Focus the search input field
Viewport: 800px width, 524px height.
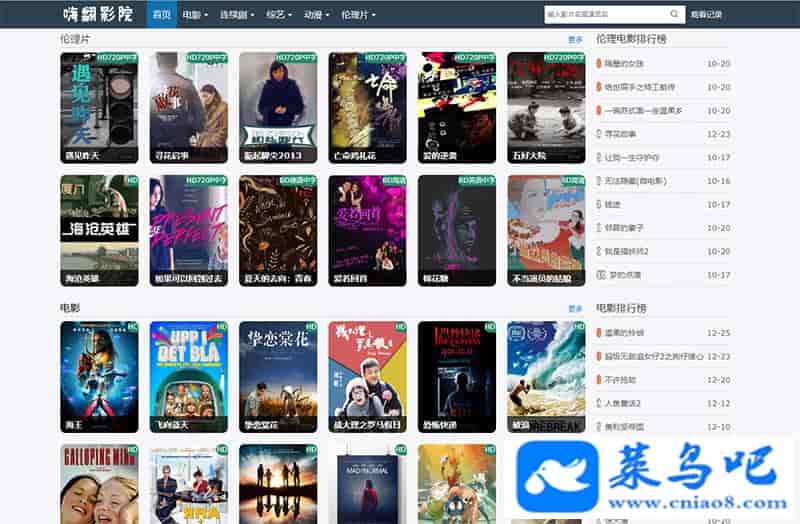point(606,15)
